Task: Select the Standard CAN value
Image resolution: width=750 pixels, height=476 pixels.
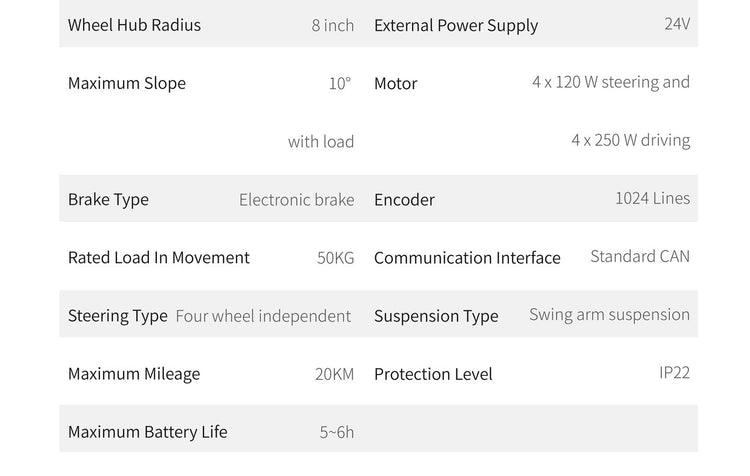Action: tap(640, 256)
